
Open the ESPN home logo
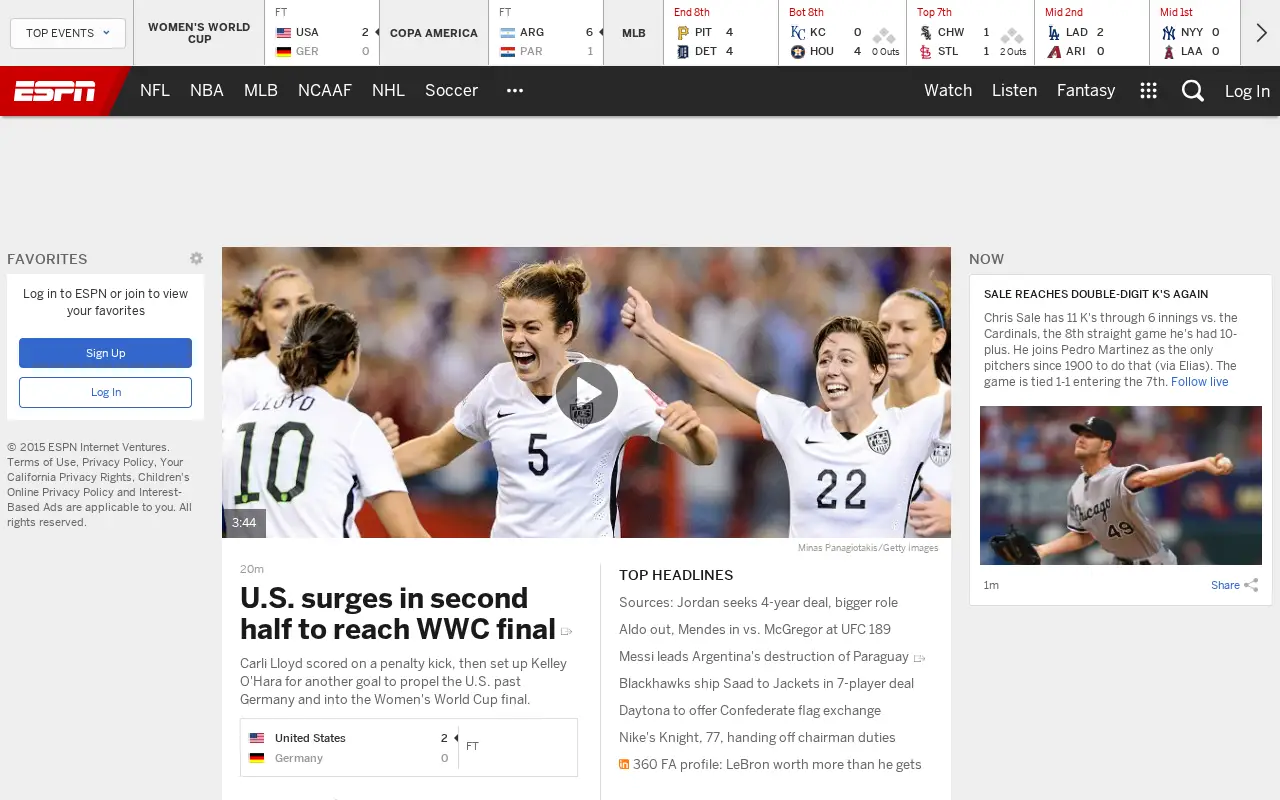[55, 91]
